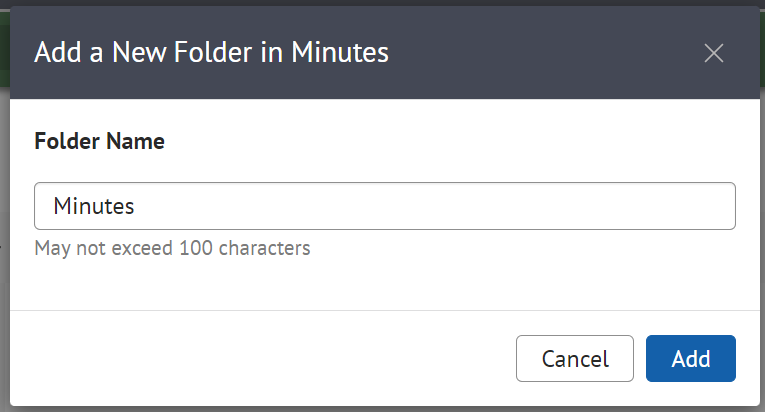Click the dialog title 'Add a New Folder in Minutes'
765x412 pixels.
(x=211, y=53)
